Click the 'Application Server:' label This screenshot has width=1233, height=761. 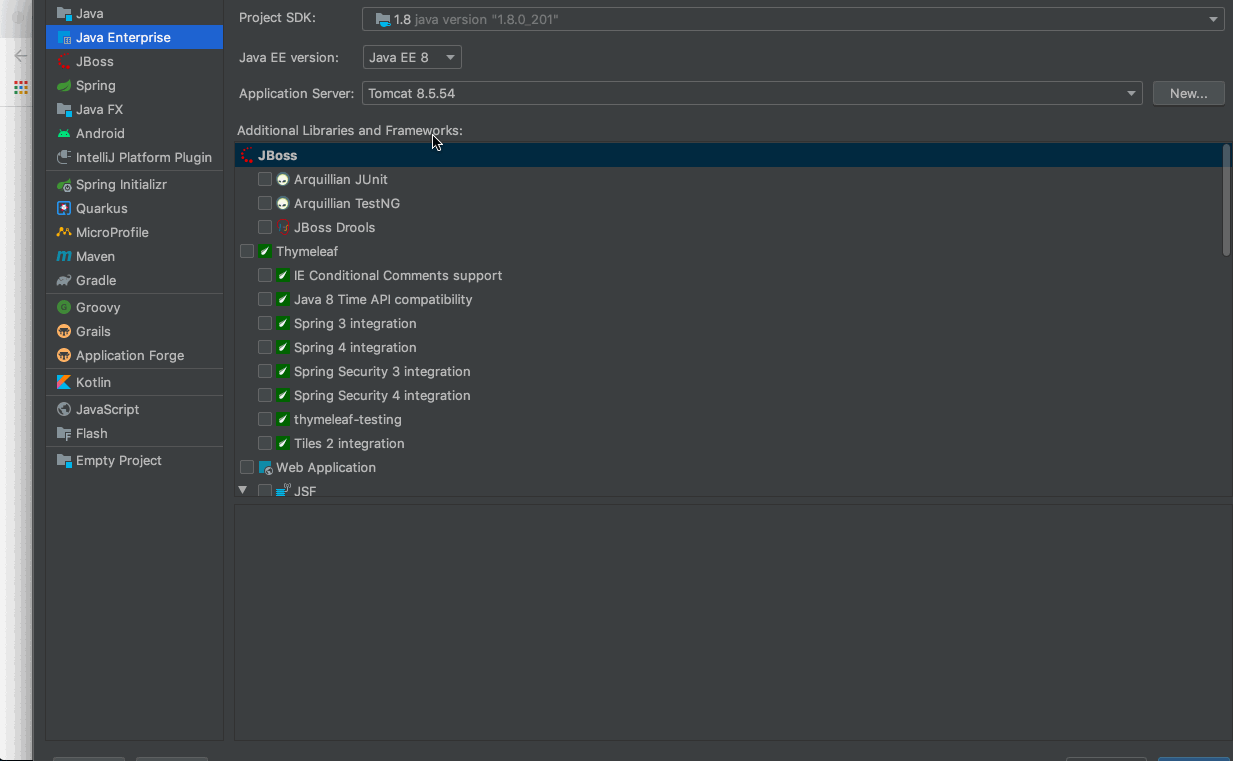click(x=297, y=94)
